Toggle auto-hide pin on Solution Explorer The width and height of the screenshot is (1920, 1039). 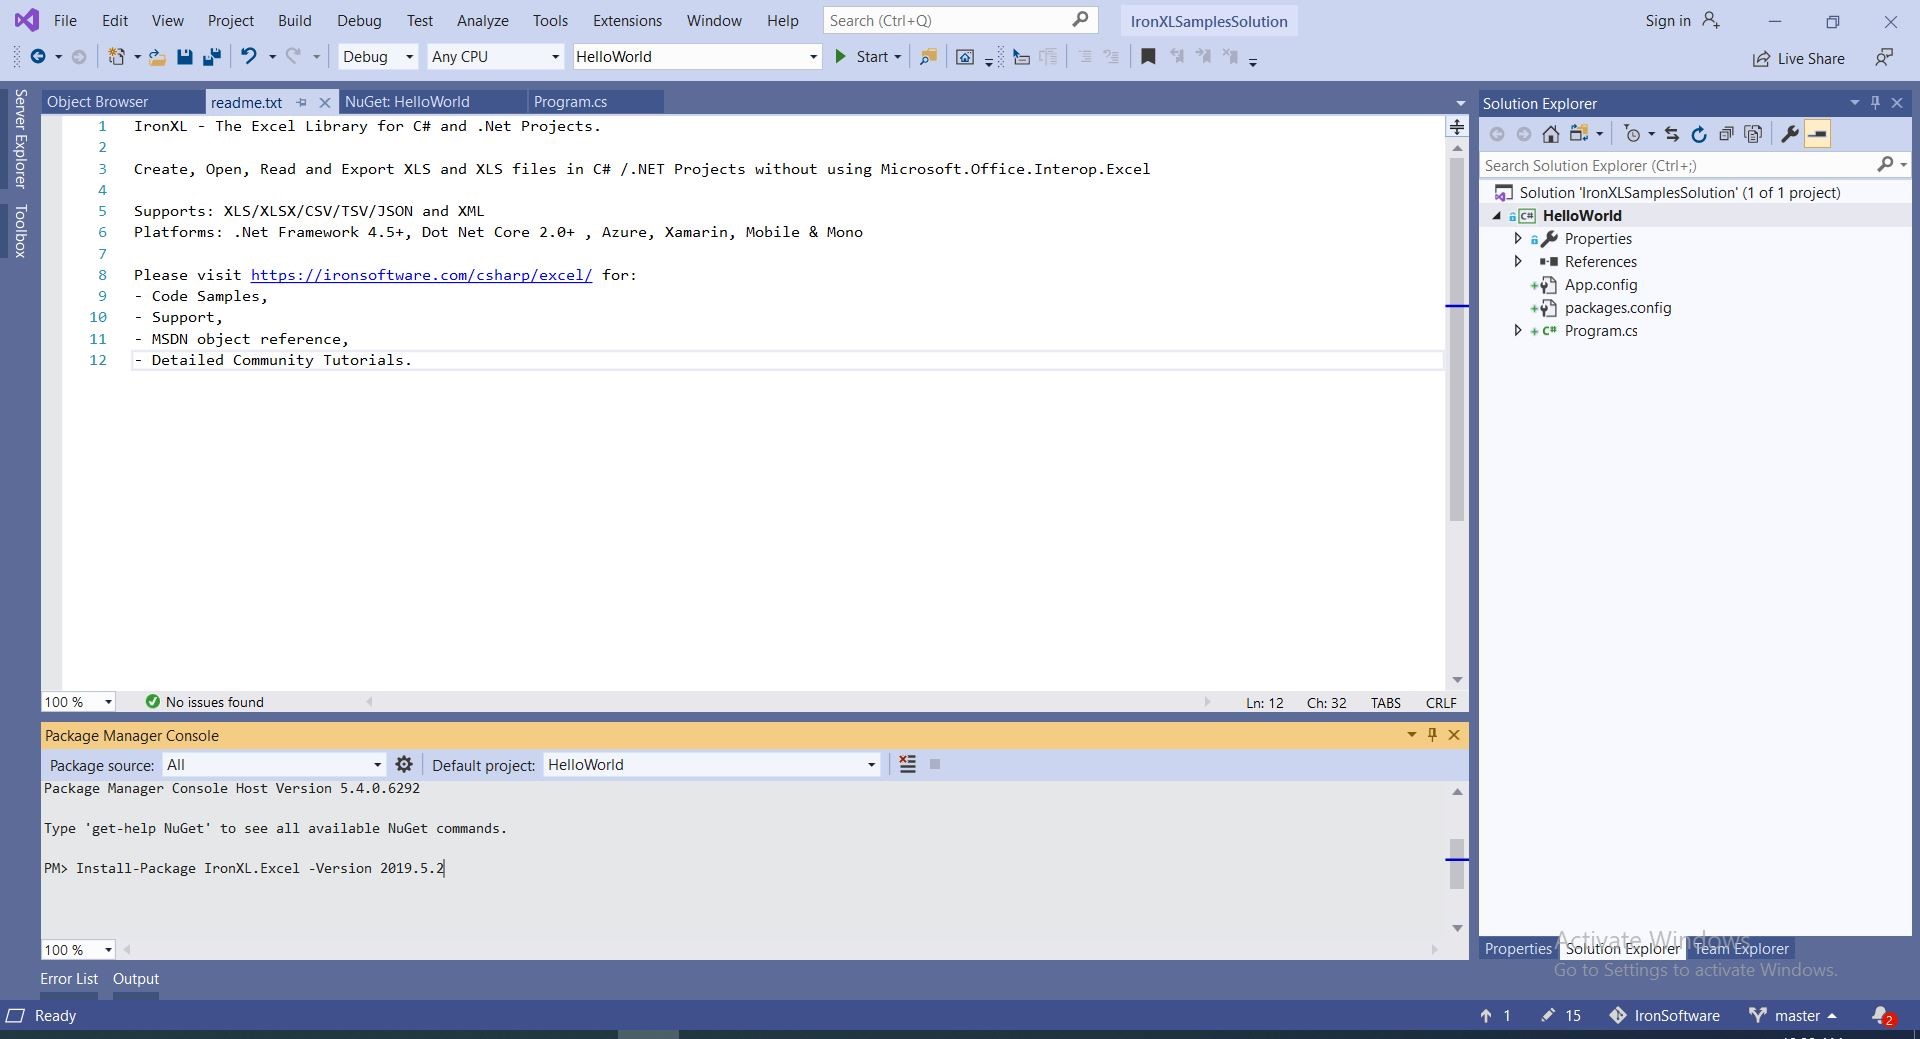point(1875,103)
